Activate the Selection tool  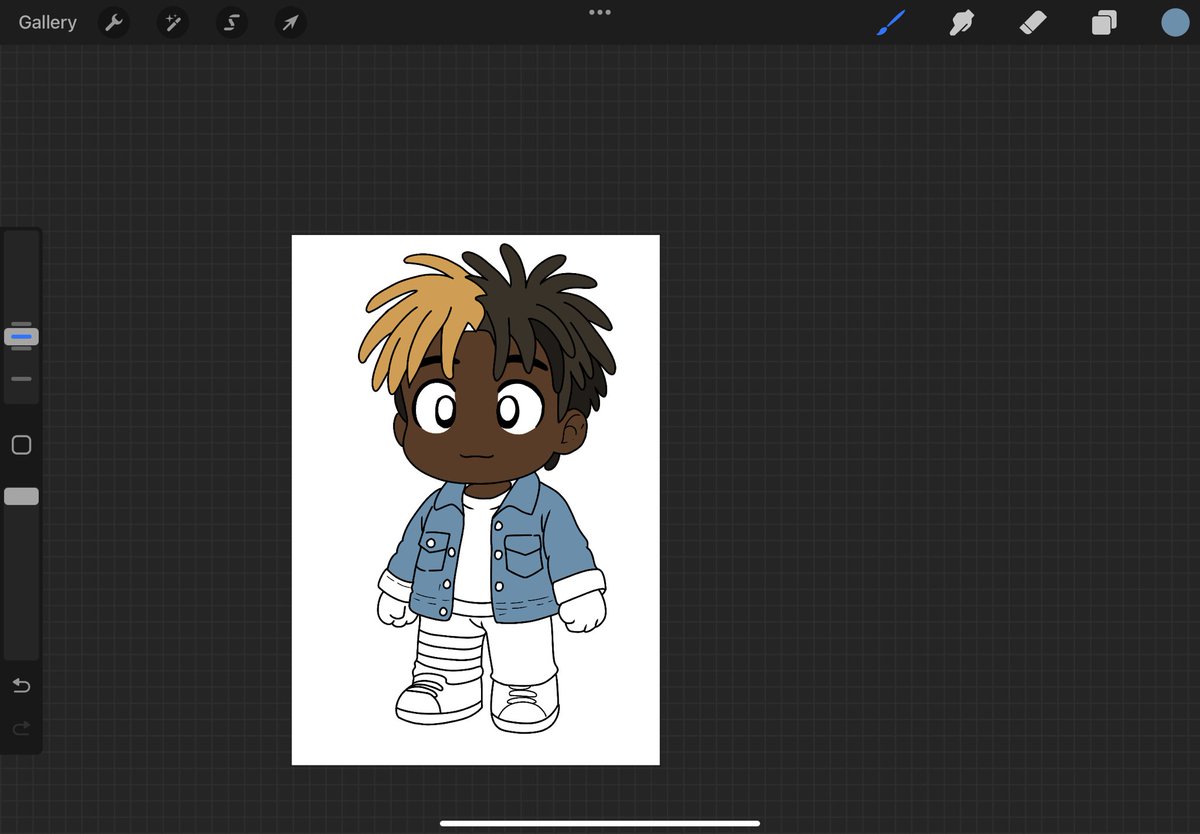tap(232, 22)
